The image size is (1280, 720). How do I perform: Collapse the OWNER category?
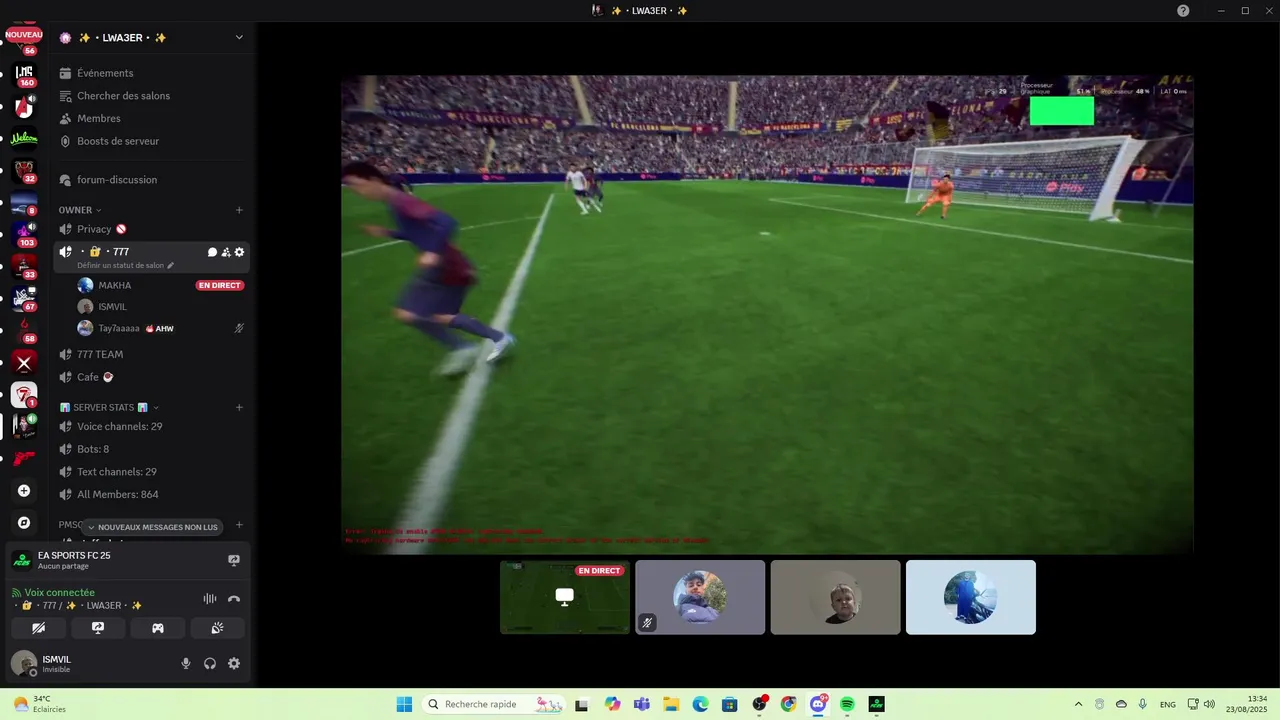click(x=80, y=210)
